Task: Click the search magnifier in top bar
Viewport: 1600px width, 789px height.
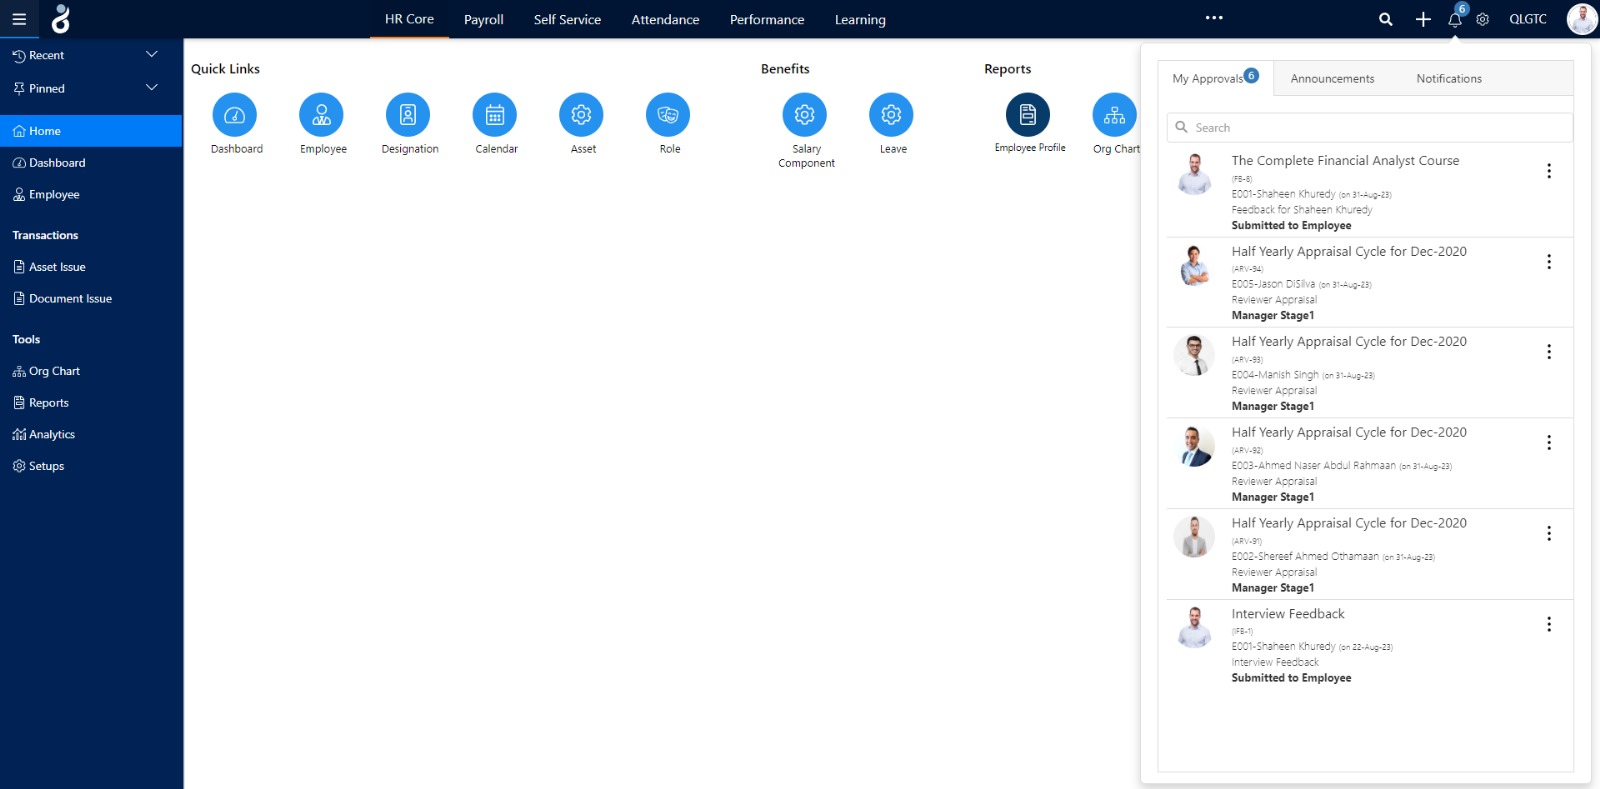Action: [1385, 19]
